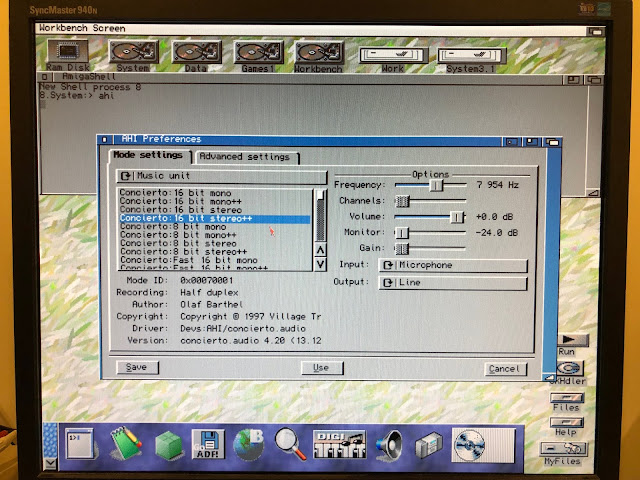Click the Use button

(x=322, y=368)
